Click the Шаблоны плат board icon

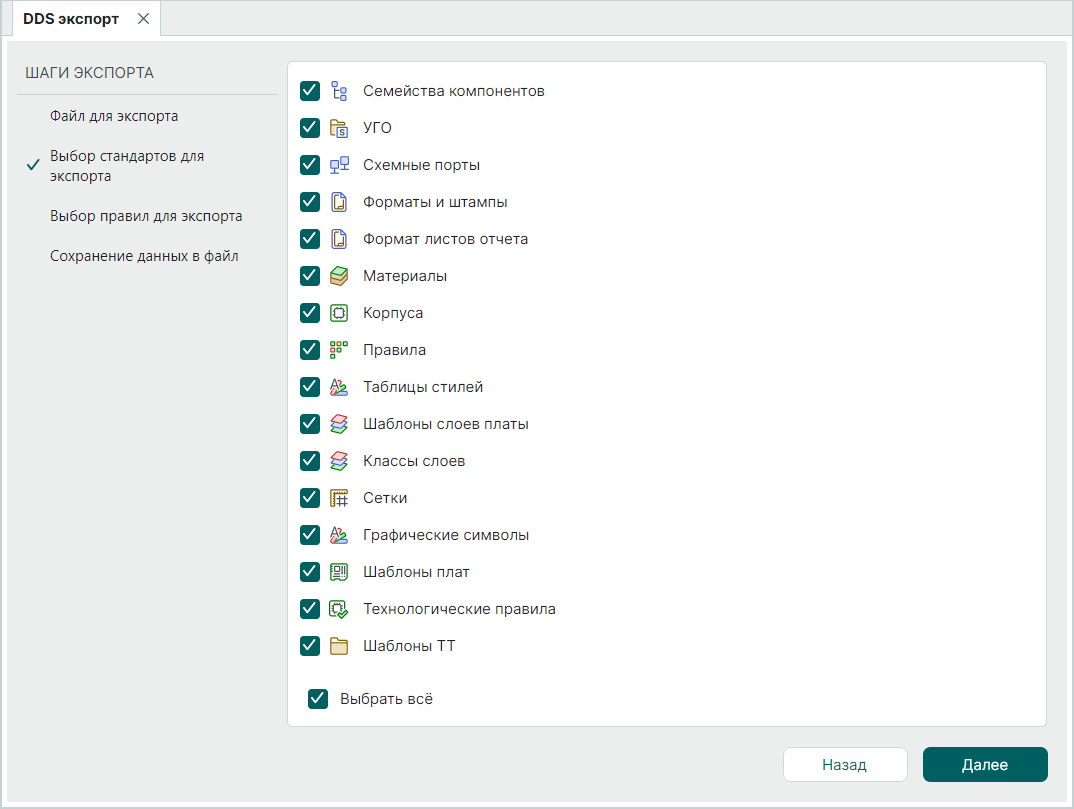coord(339,572)
